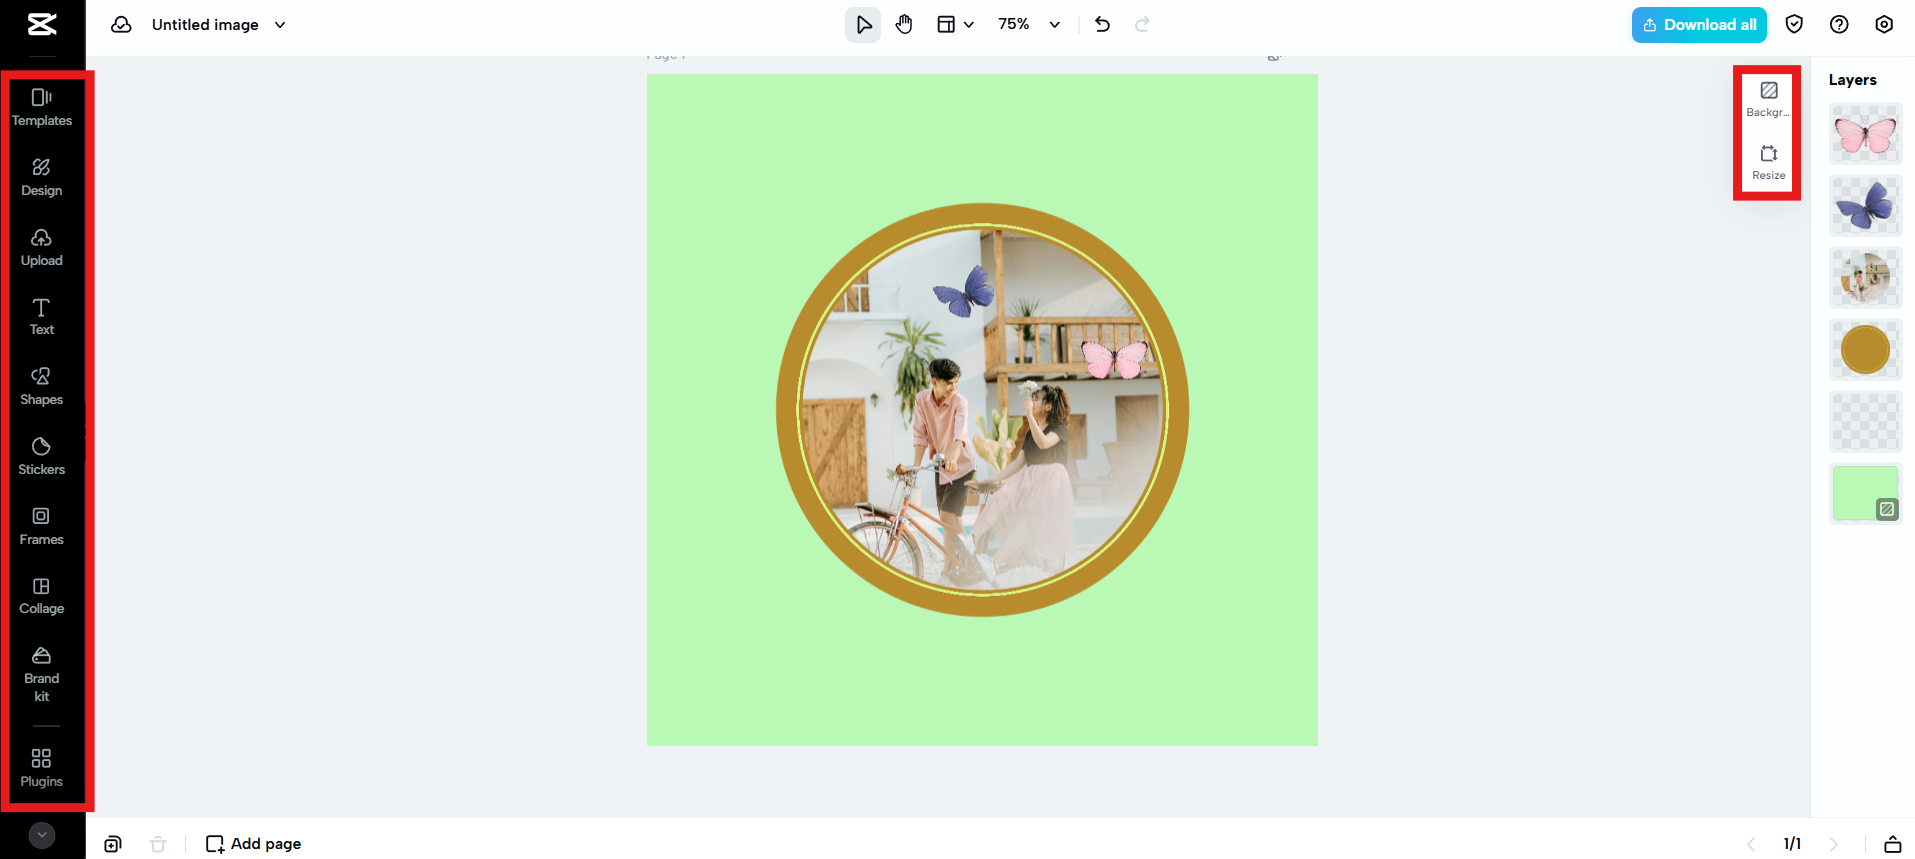This screenshot has width=1915, height=859.
Task: Open the Design panel
Action: tap(42, 178)
